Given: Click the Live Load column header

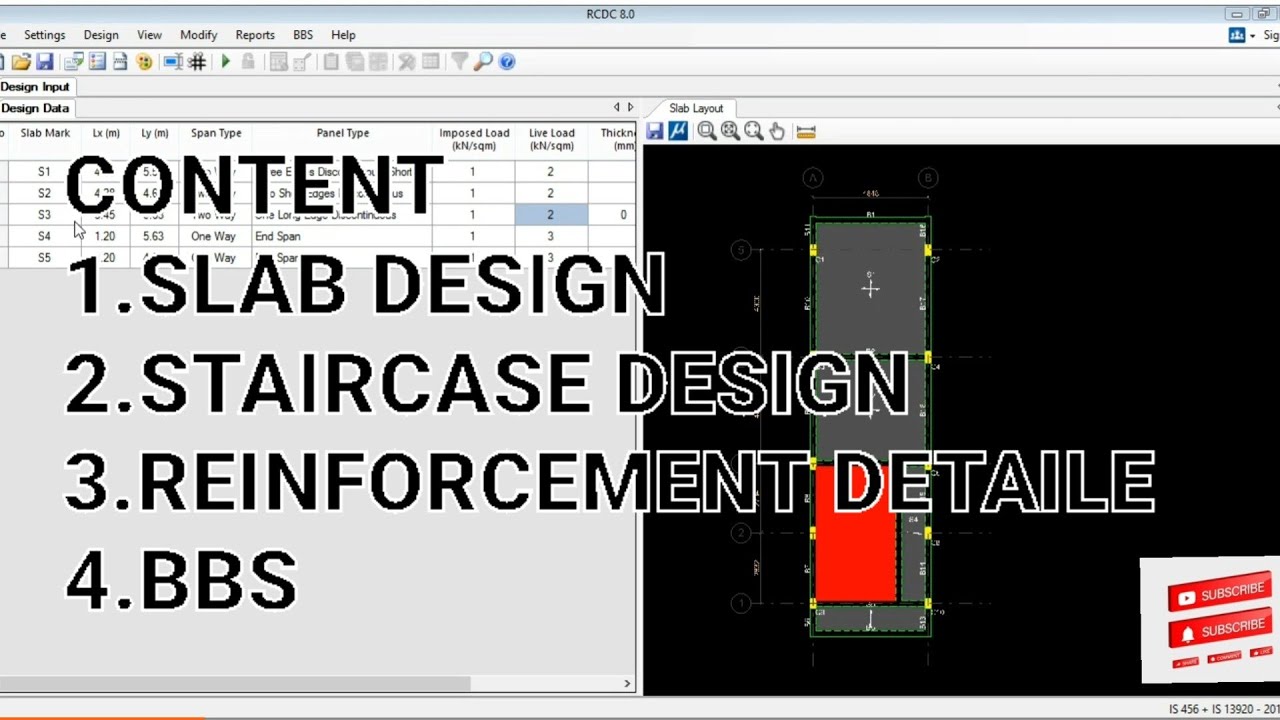Looking at the screenshot, I should point(552,139).
